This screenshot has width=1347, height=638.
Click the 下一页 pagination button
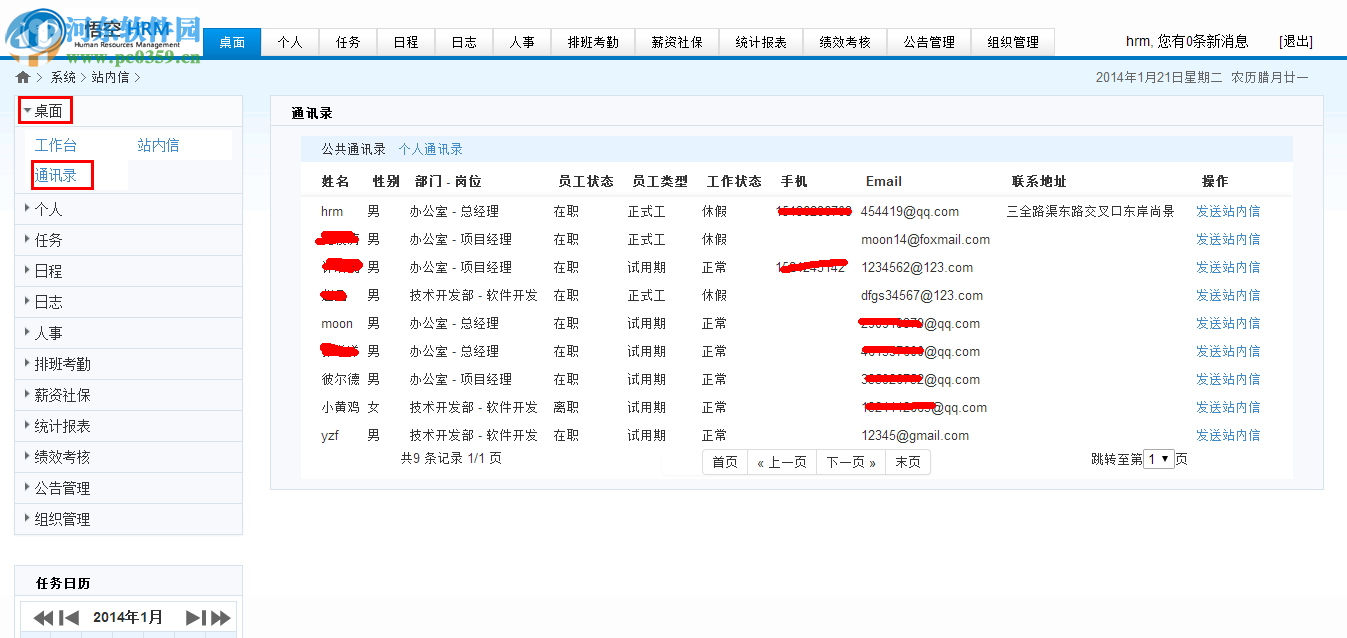[850, 461]
